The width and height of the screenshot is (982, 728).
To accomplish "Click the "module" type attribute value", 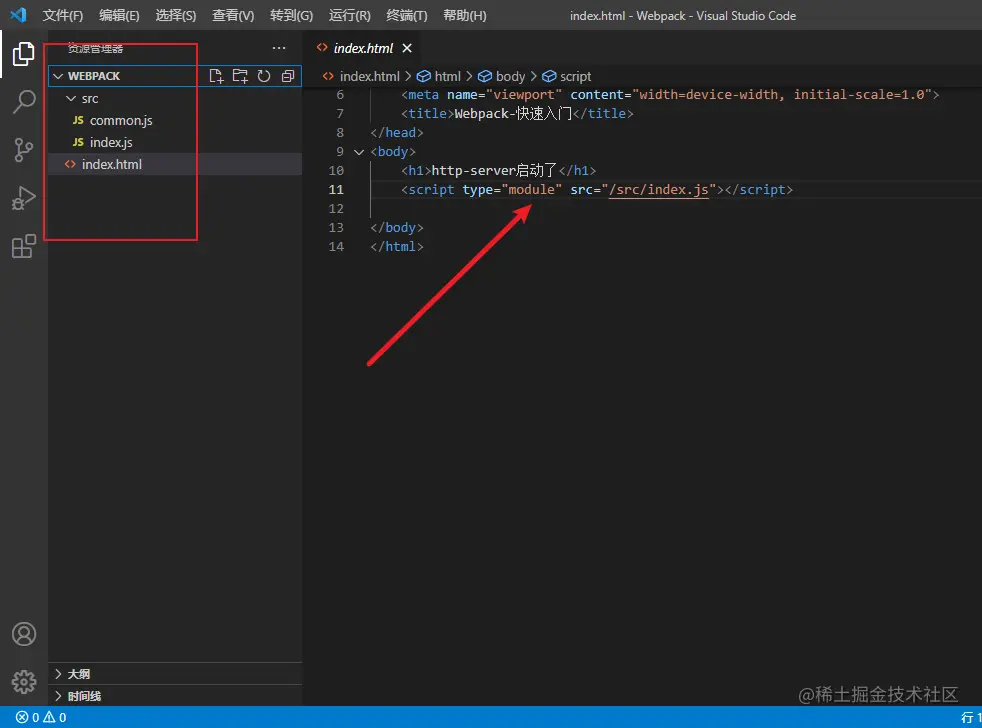I will point(532,190).
